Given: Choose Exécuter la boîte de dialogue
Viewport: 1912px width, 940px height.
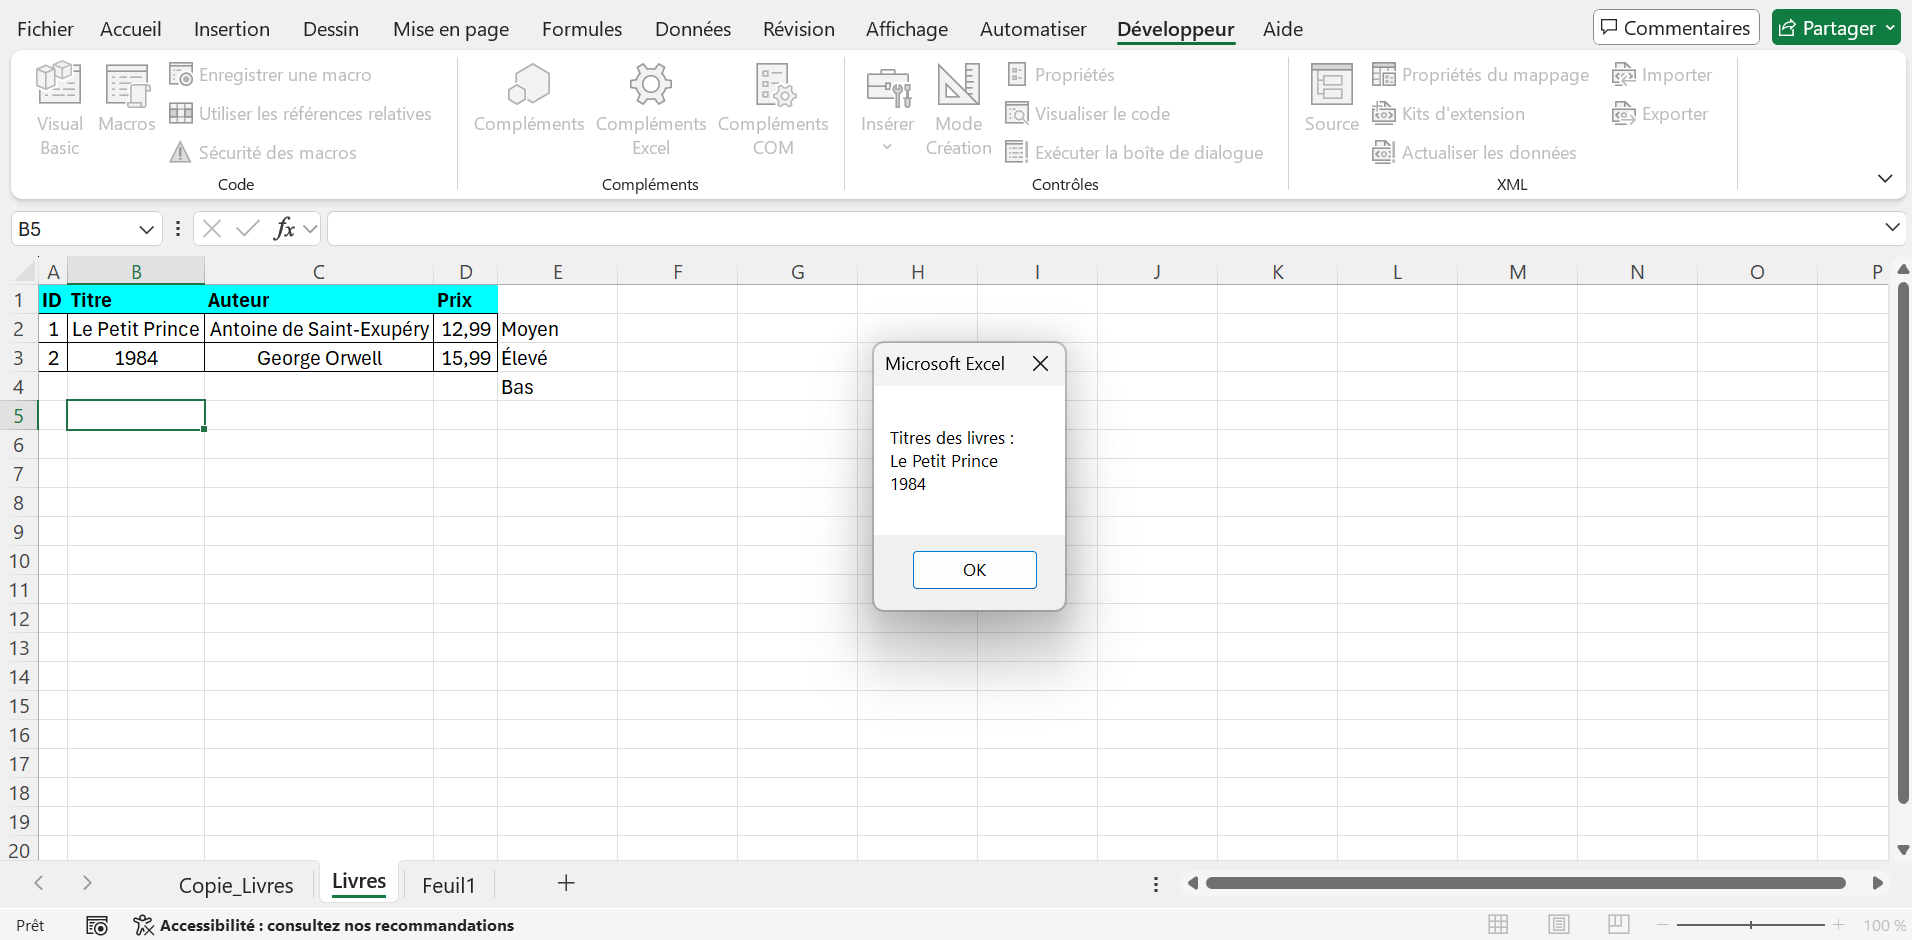Looking at the screenshot, I should tap(1134, 153).
